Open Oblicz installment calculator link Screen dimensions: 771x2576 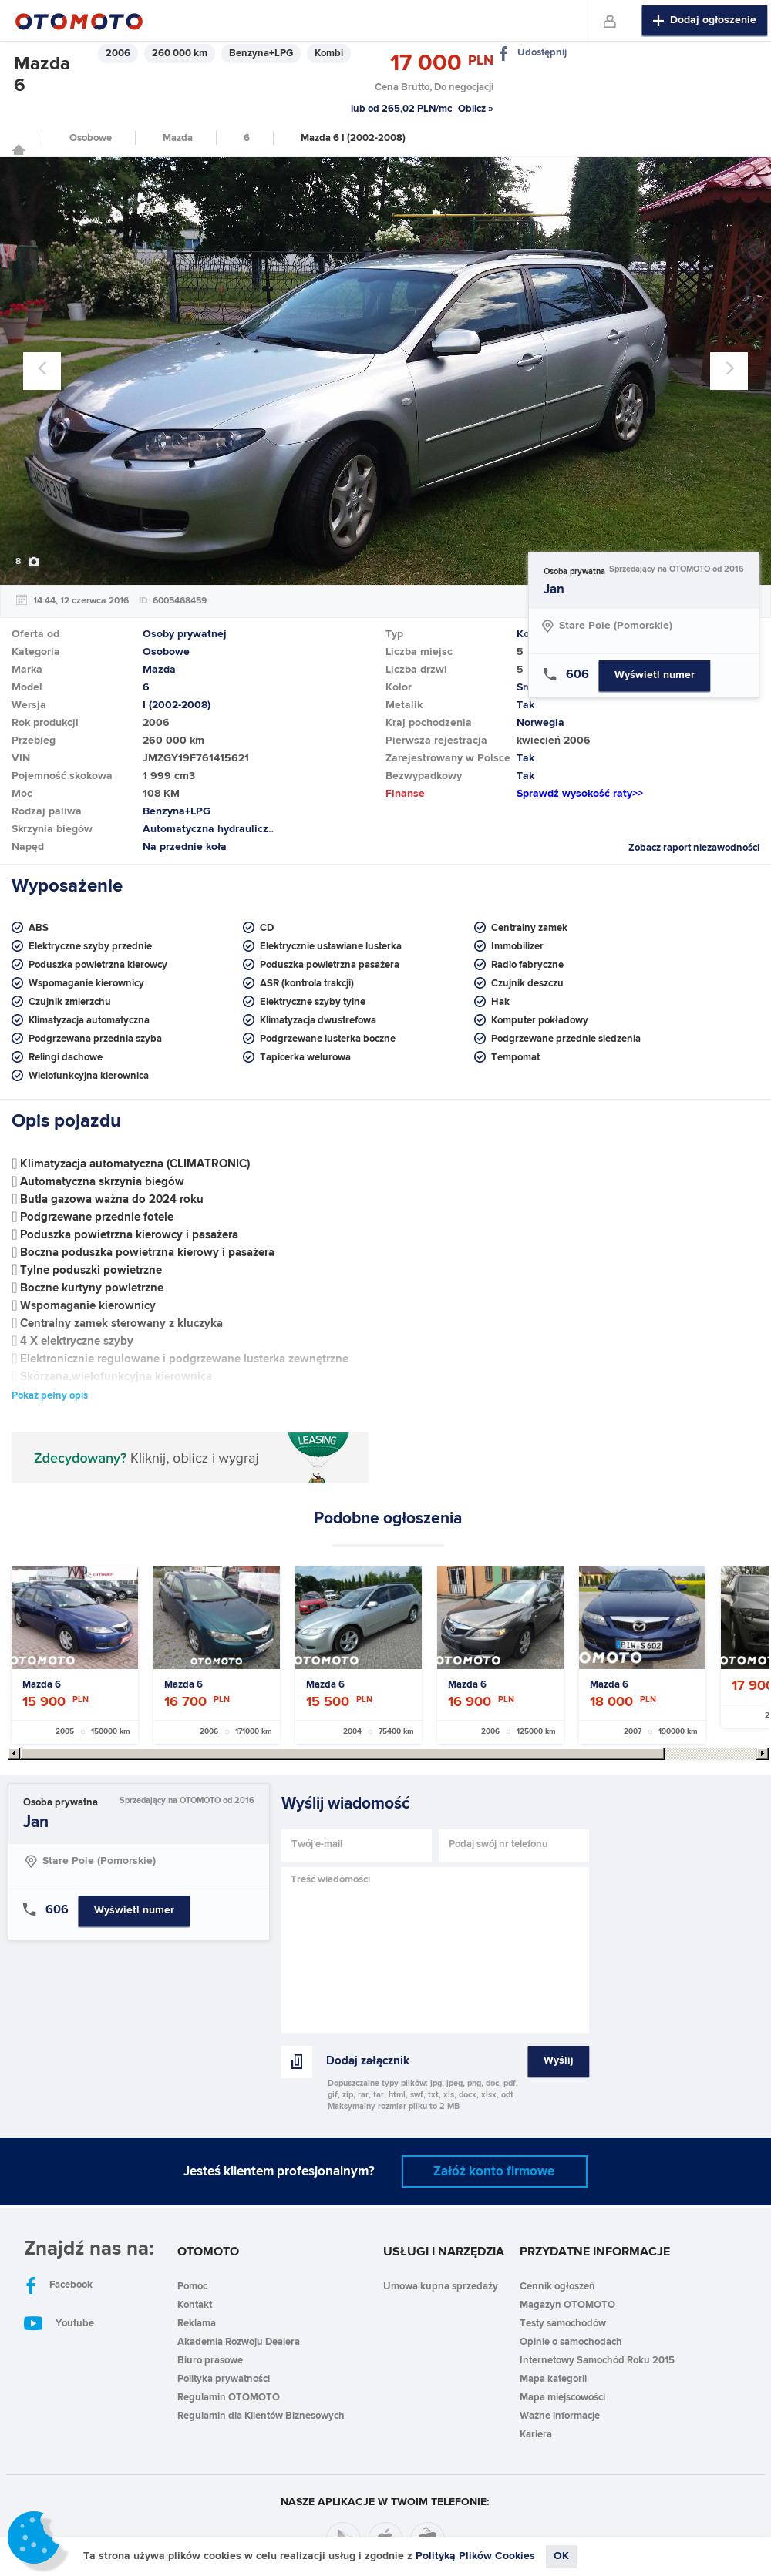(x=475, y=108)
